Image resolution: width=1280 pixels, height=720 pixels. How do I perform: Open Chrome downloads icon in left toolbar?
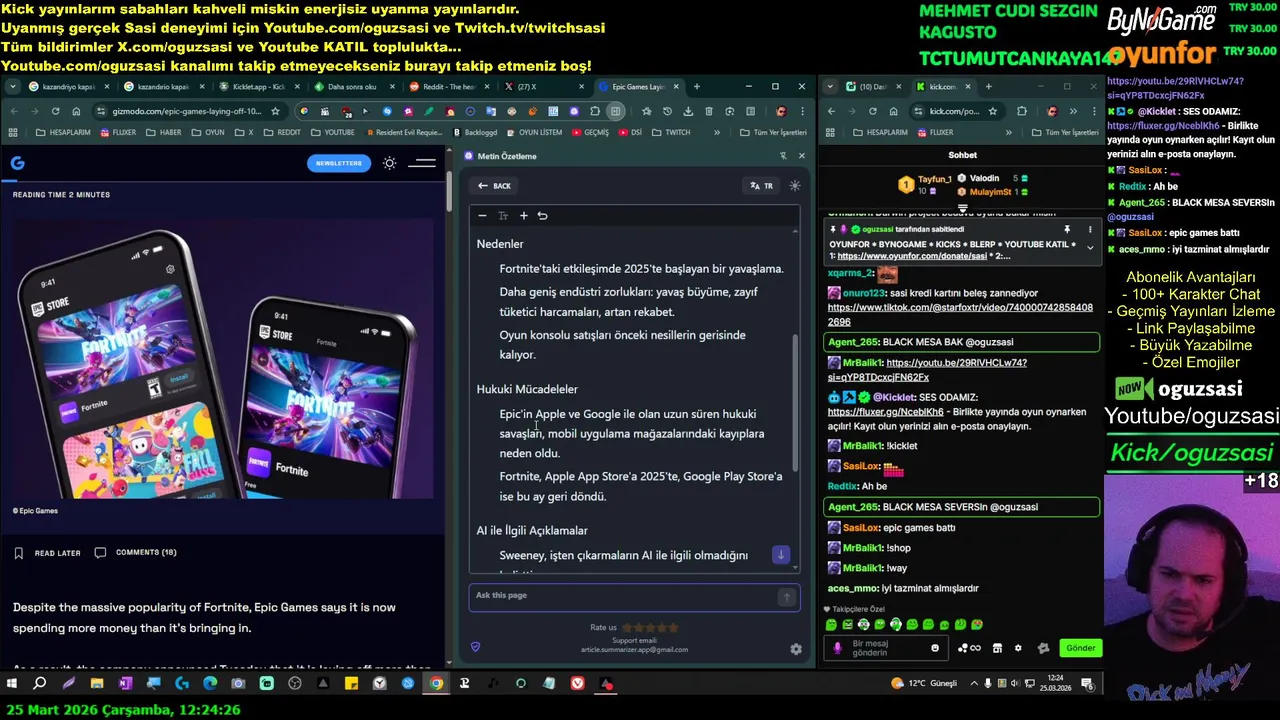click(687, 111)
